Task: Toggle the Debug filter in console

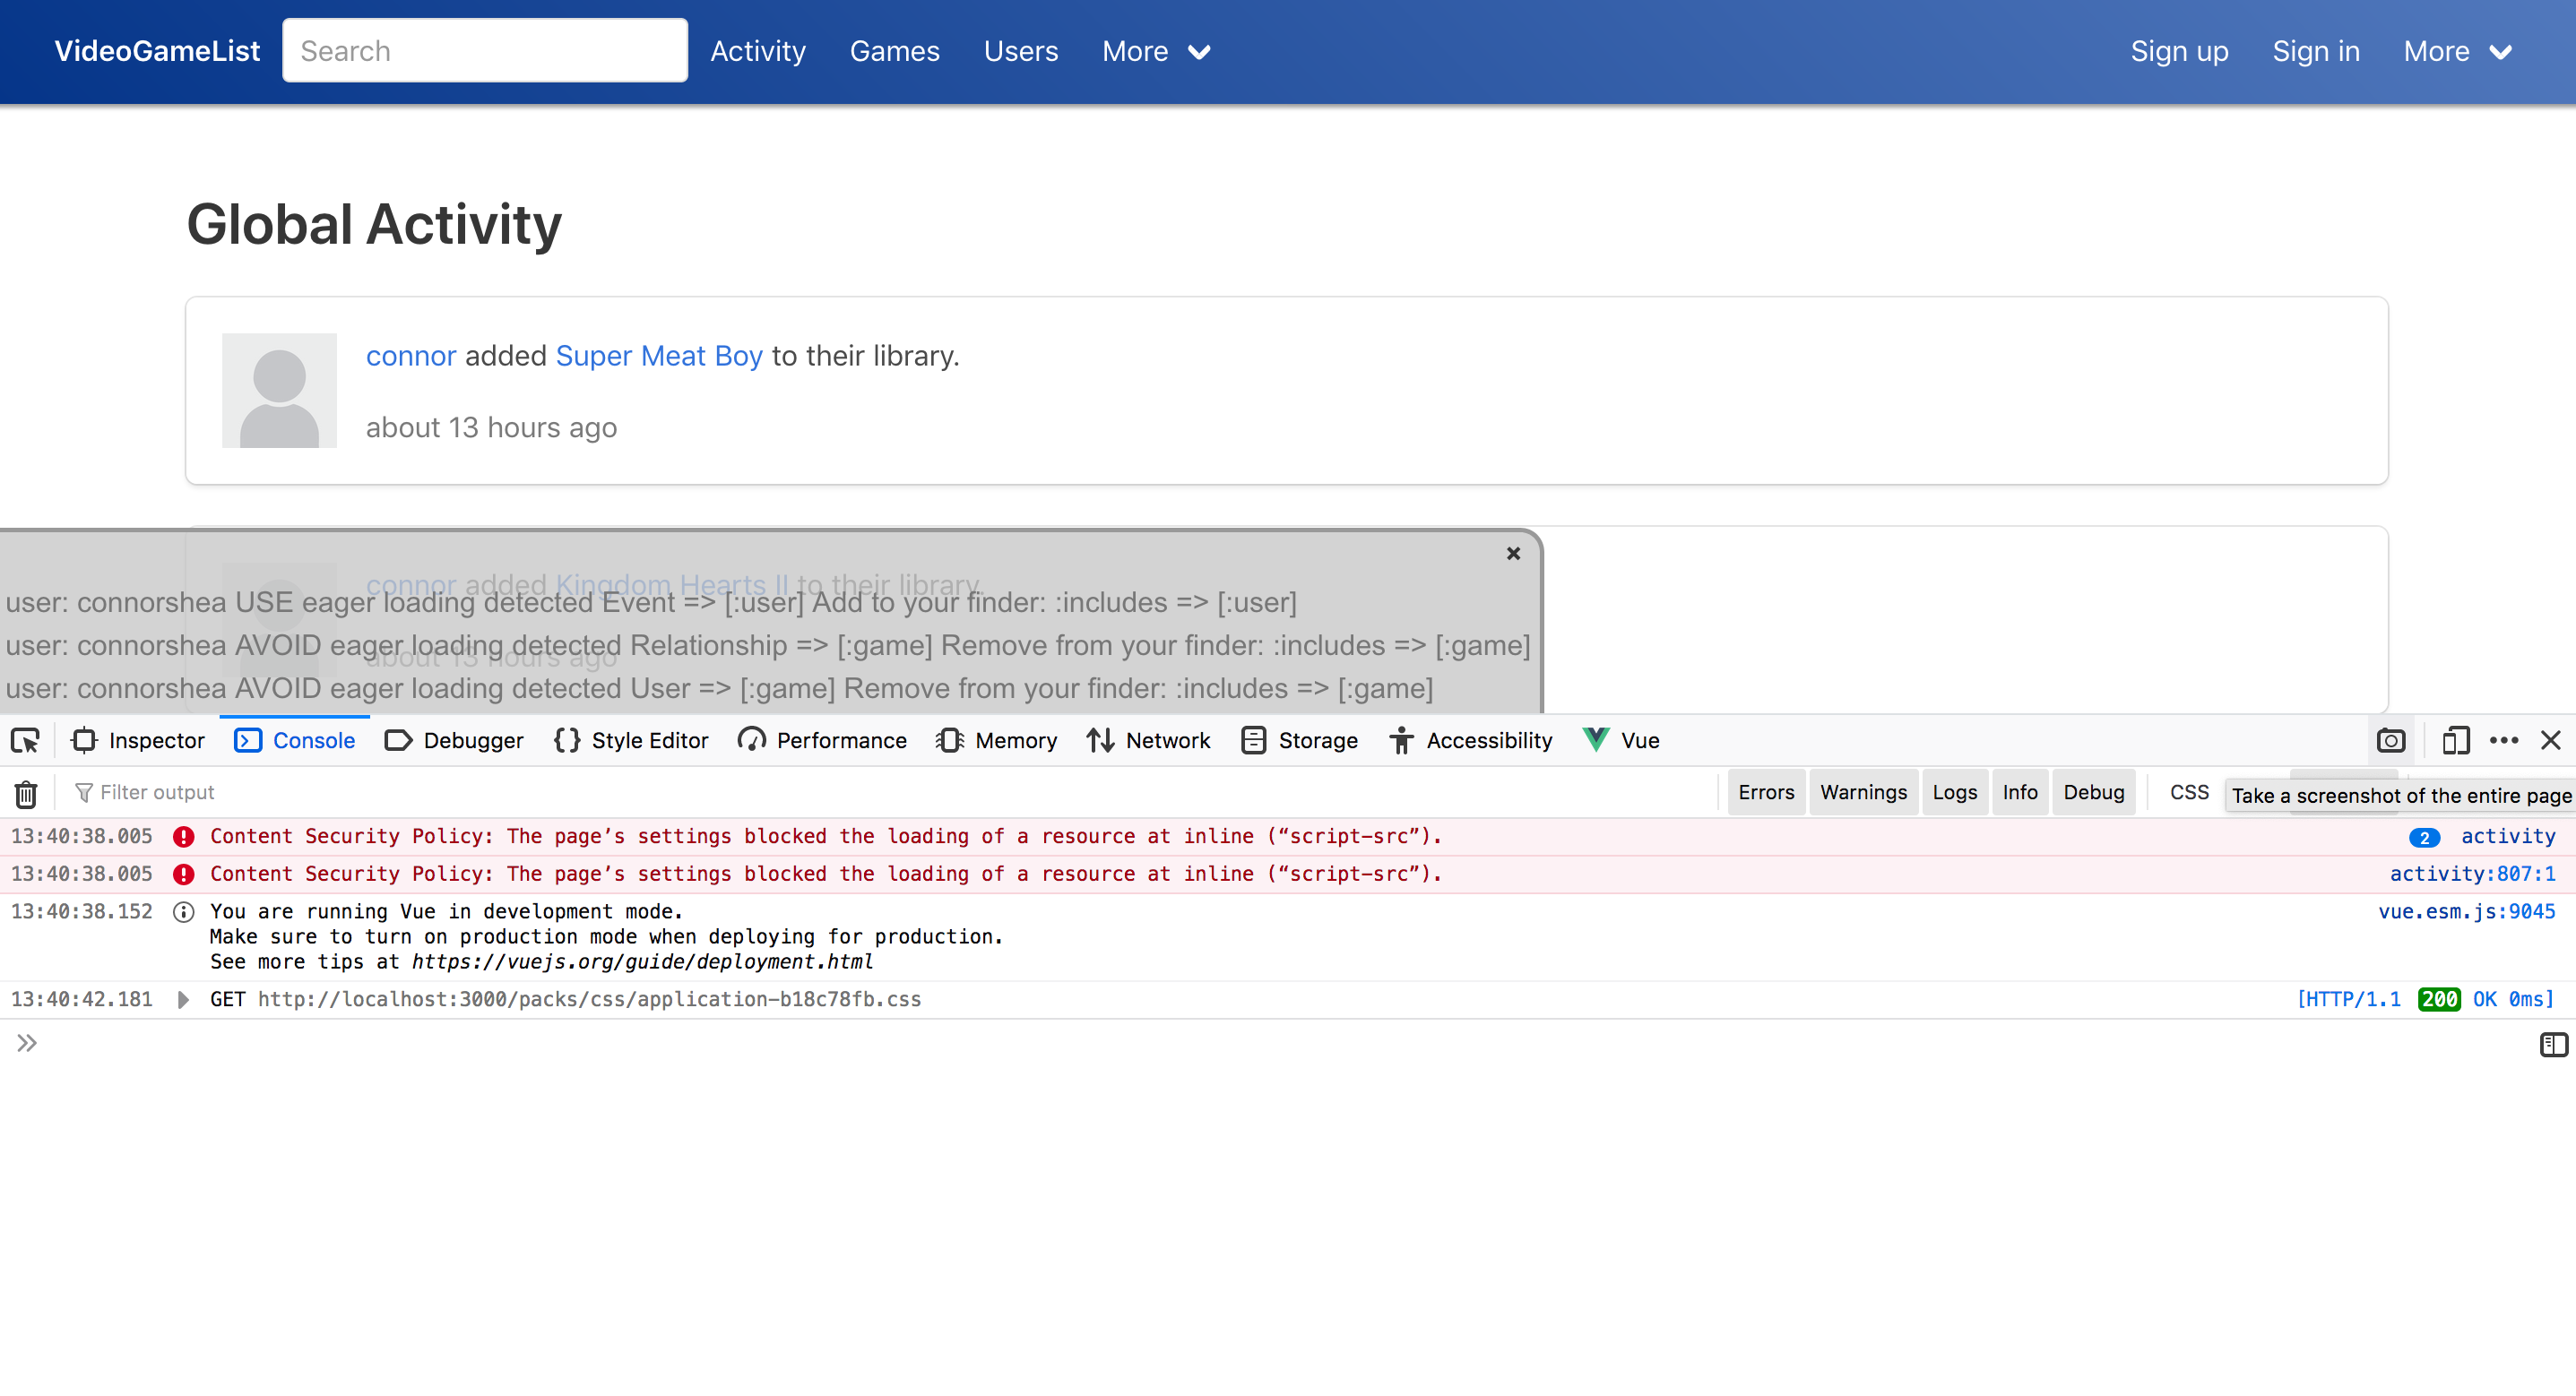Action: pos(2093,792)
